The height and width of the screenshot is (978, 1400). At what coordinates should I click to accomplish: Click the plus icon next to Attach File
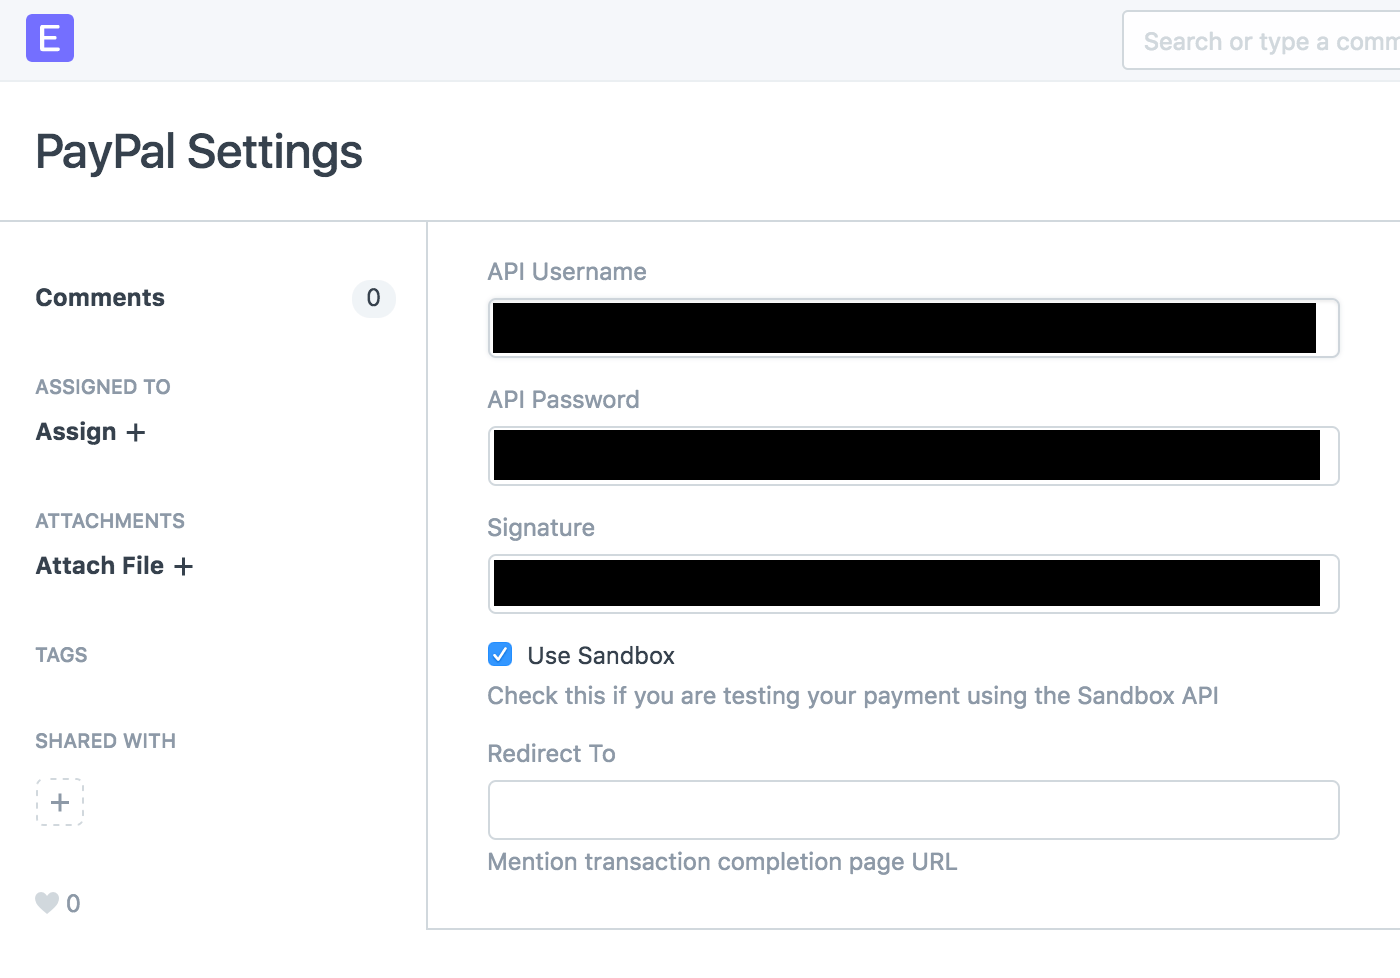click(183, 566)
